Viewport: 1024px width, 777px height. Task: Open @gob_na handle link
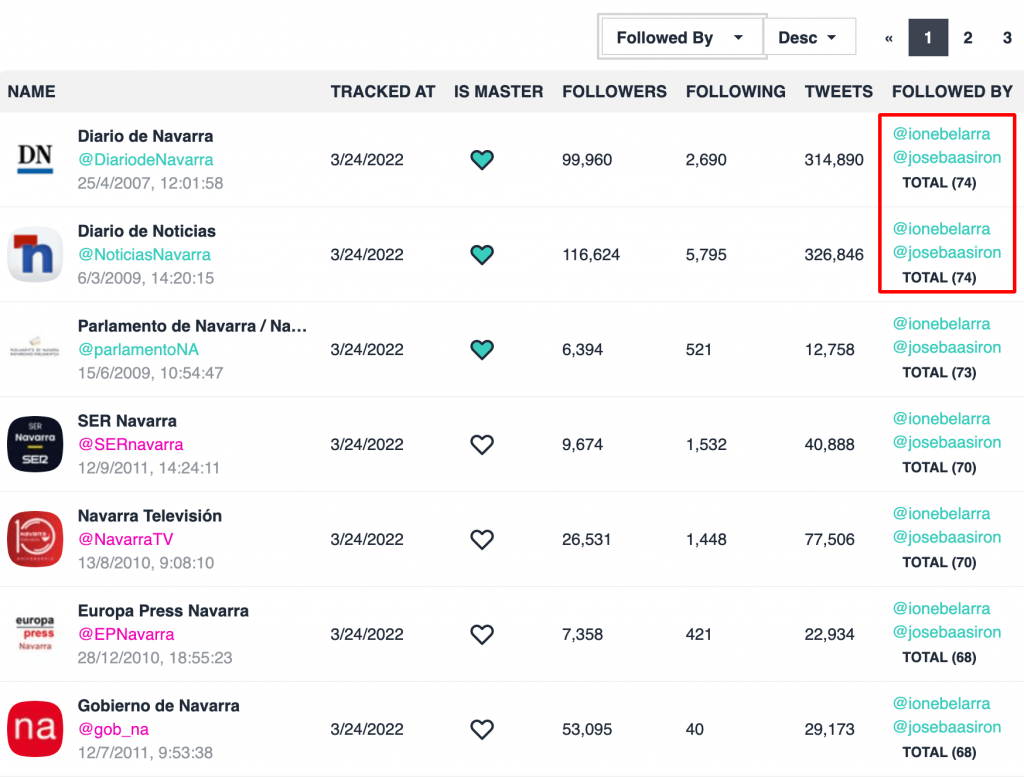tap(114, 729)
